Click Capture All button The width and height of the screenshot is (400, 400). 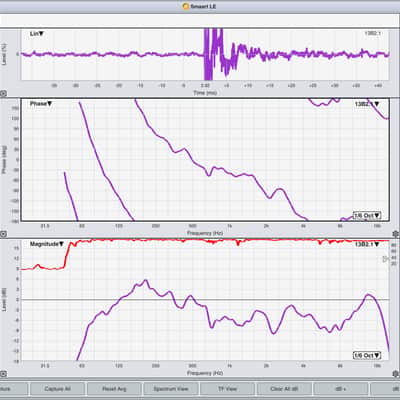[x=57, y=389]
